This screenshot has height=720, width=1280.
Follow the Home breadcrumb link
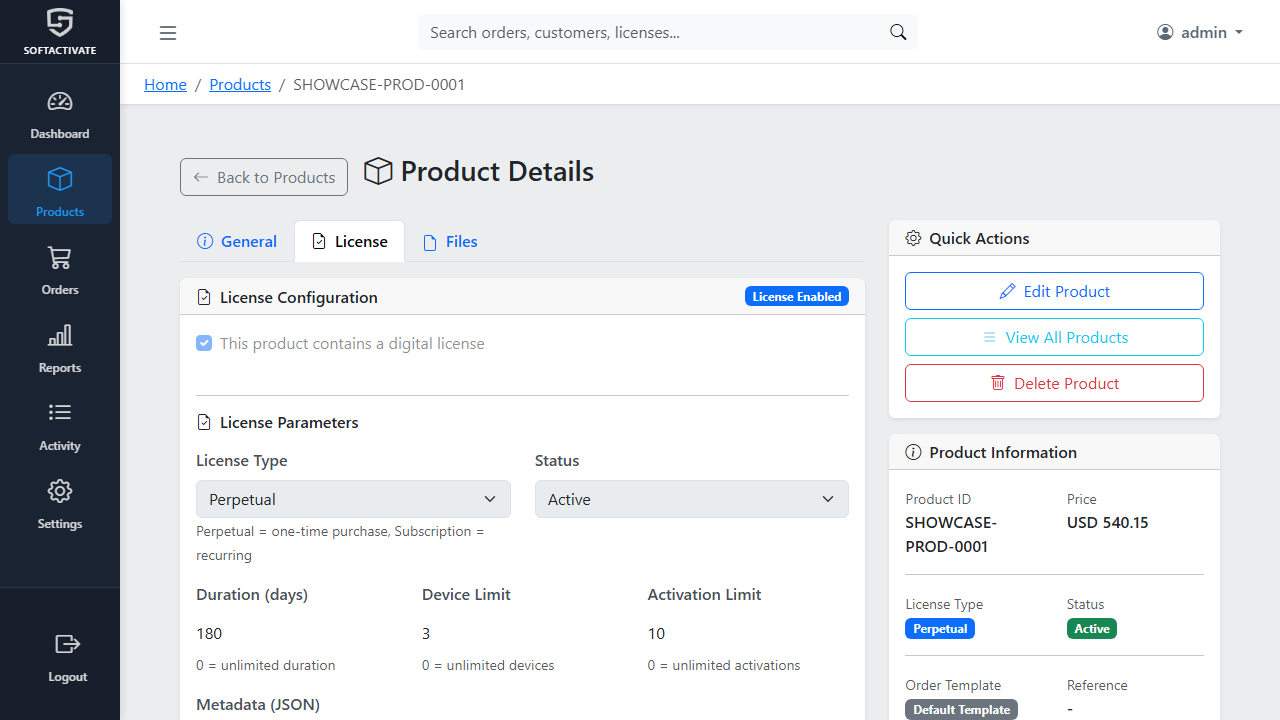click(x=165, y=85)
